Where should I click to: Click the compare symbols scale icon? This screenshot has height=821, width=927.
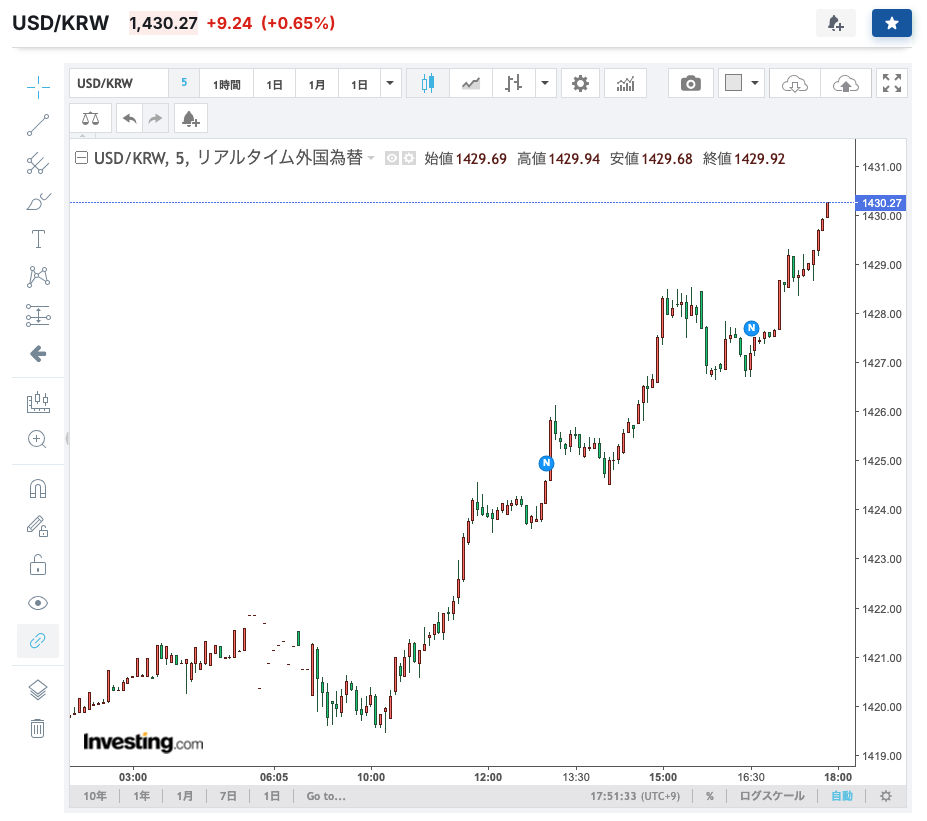click(91, 119)
